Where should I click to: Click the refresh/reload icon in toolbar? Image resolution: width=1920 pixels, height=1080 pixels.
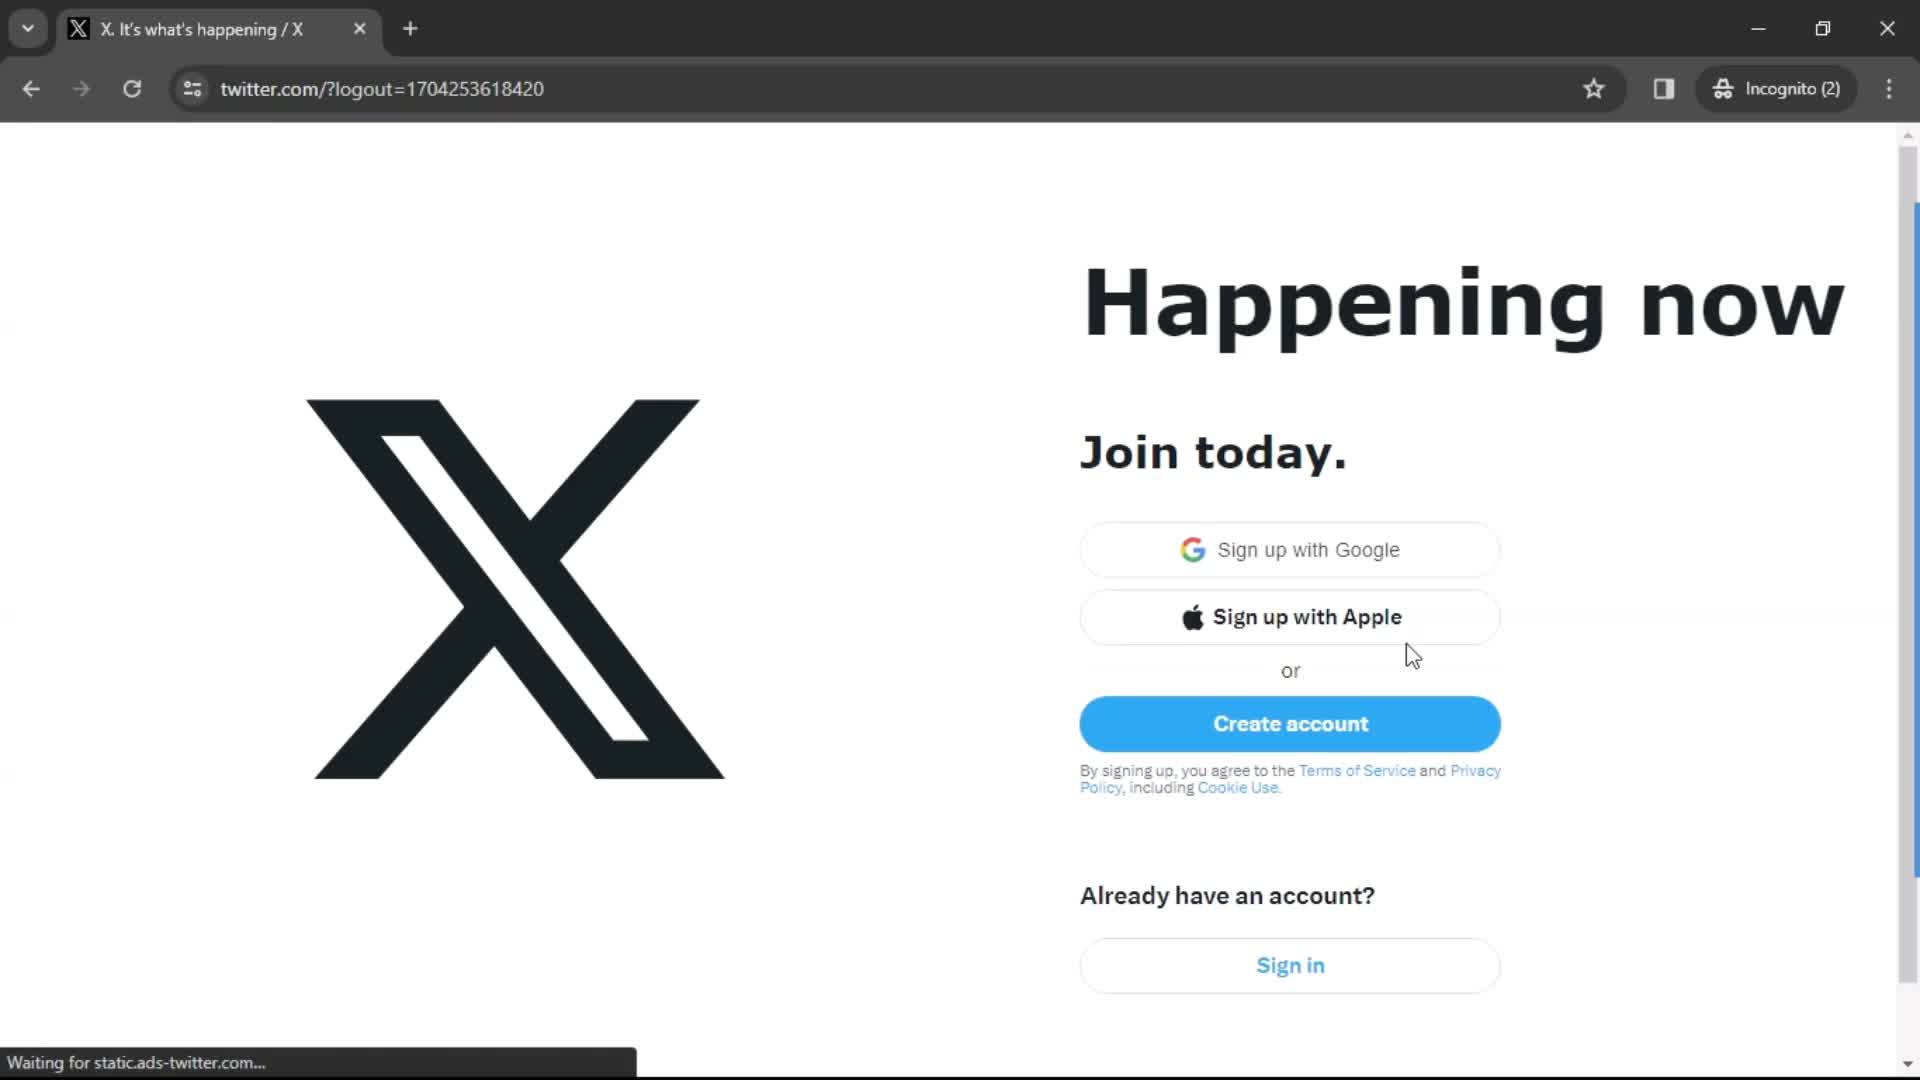click(131, 88)
